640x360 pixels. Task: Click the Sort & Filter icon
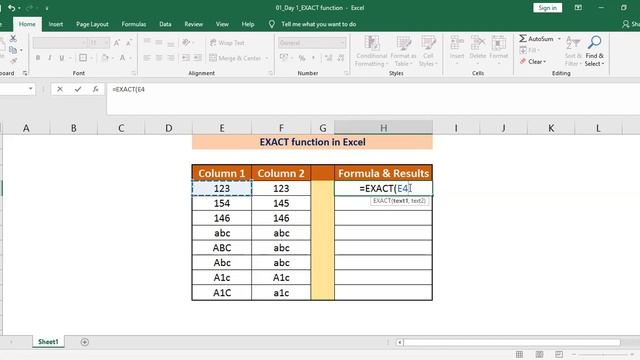point(573,42)
